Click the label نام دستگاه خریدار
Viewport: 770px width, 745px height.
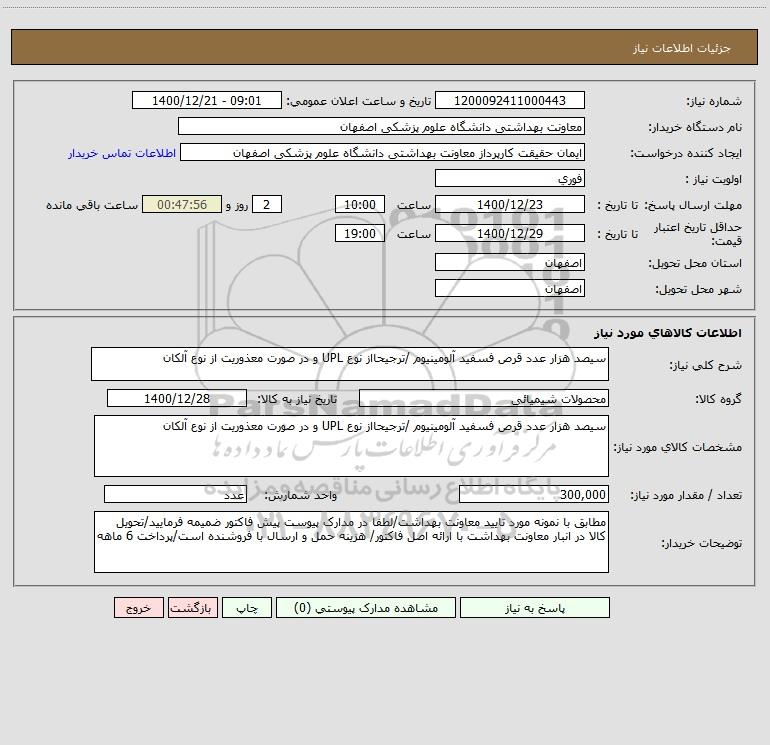point(695,127)
